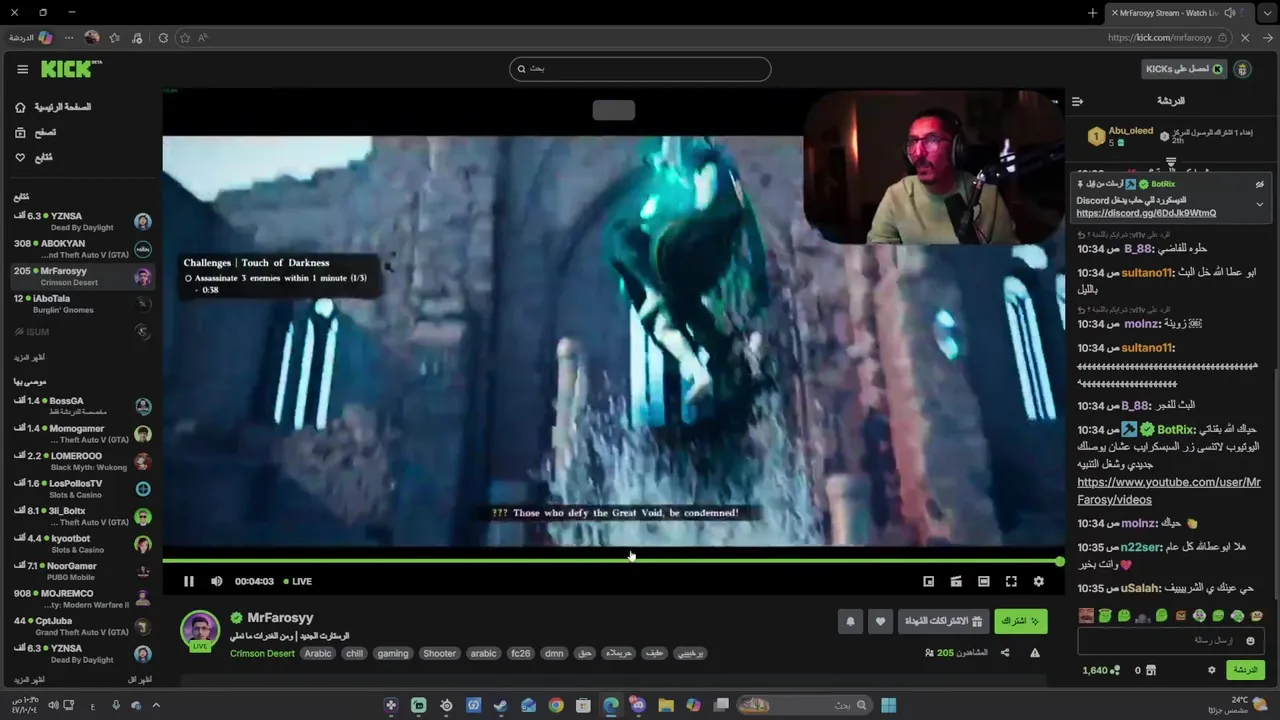Open the hamburger sidebar menu
Viewport: 1280px width, 720px height.
point(23,70)
